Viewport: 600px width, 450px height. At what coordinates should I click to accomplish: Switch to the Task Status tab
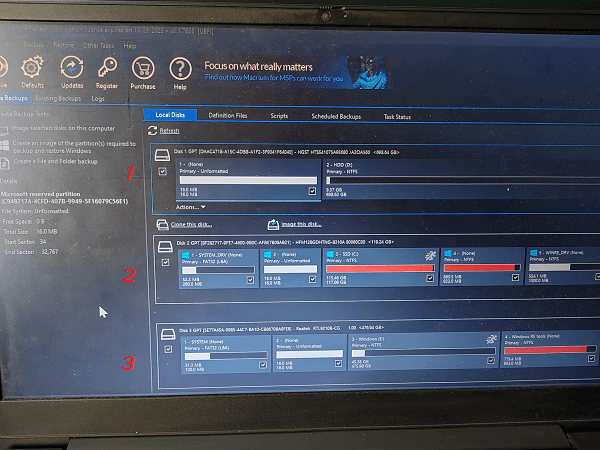pyautogui.click(x=397, y=117)
